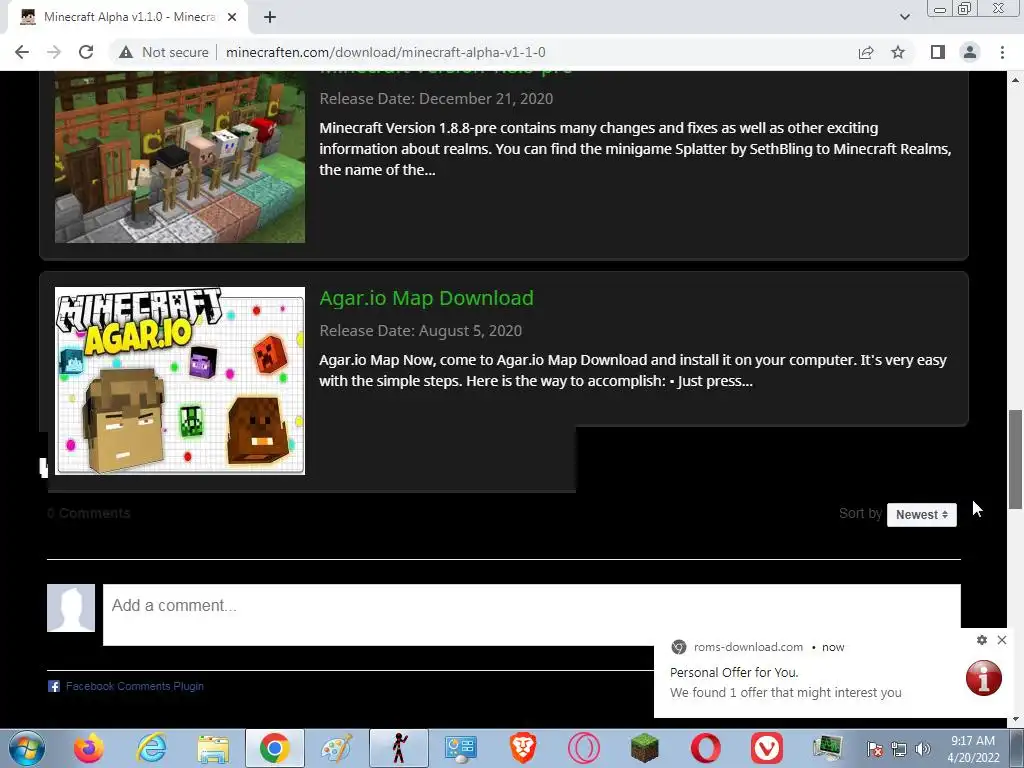This screenshot has height=768, width=1024.
Task: Open the Chrome side panel
Action: (938, 52)
